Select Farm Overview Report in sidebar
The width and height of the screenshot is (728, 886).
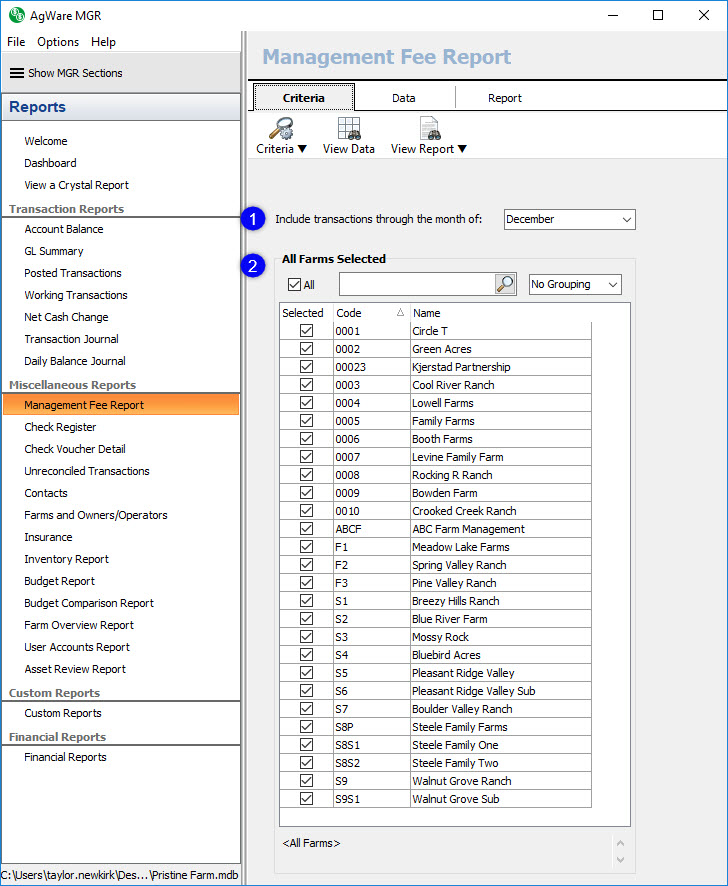click(x=79, y=625)
